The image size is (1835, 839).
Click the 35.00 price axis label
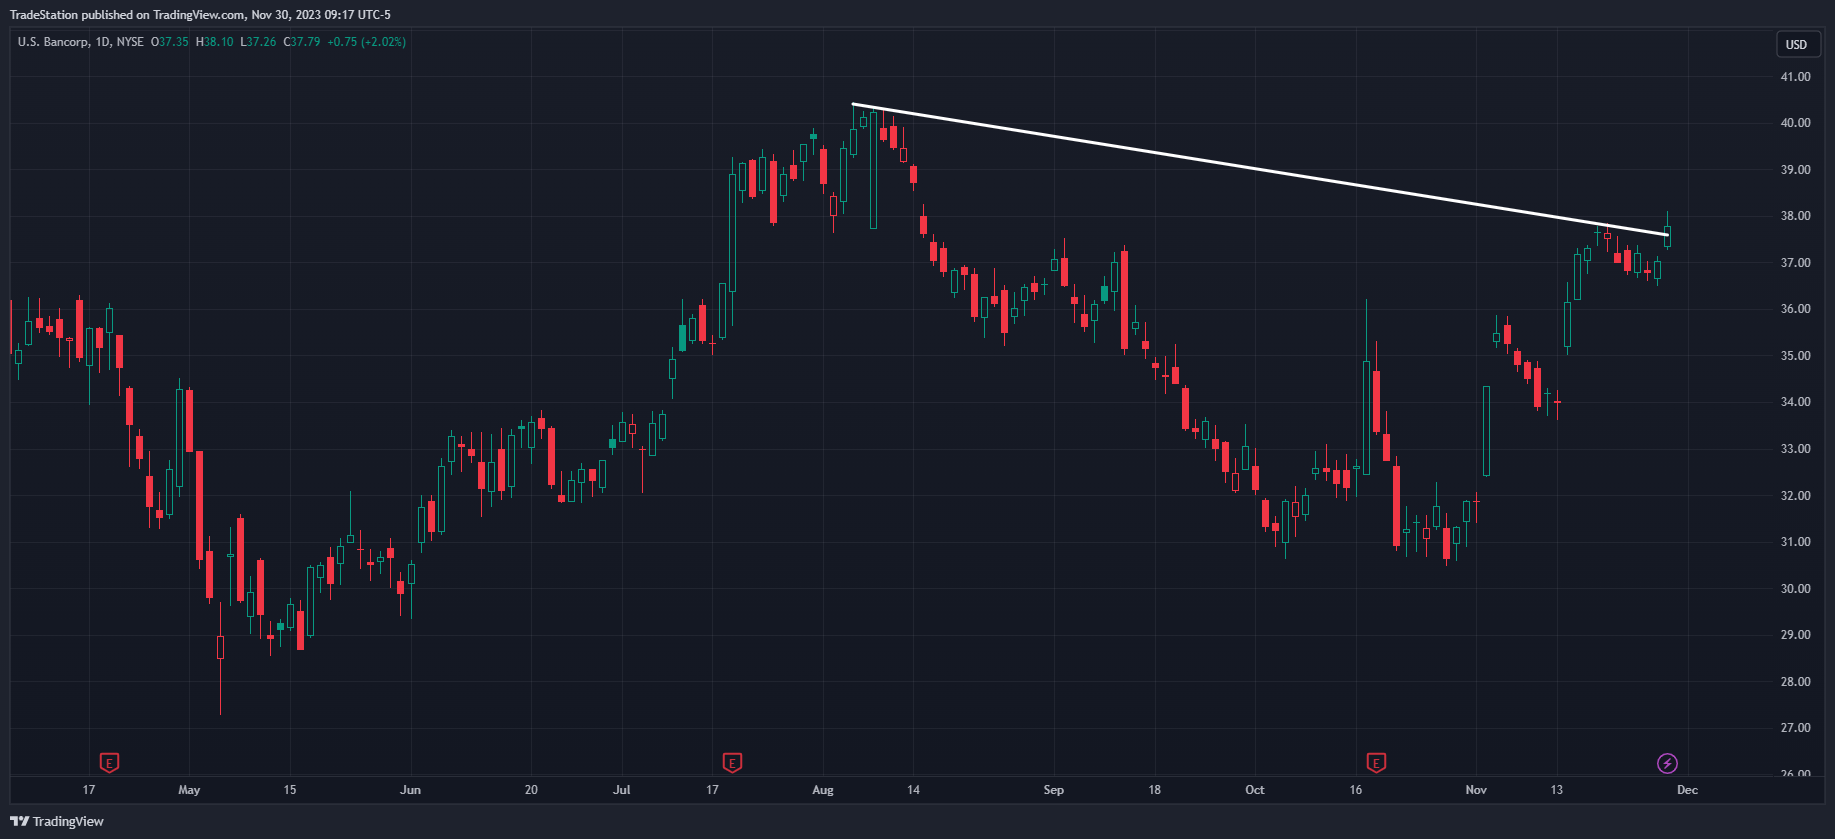[1796, 356]
